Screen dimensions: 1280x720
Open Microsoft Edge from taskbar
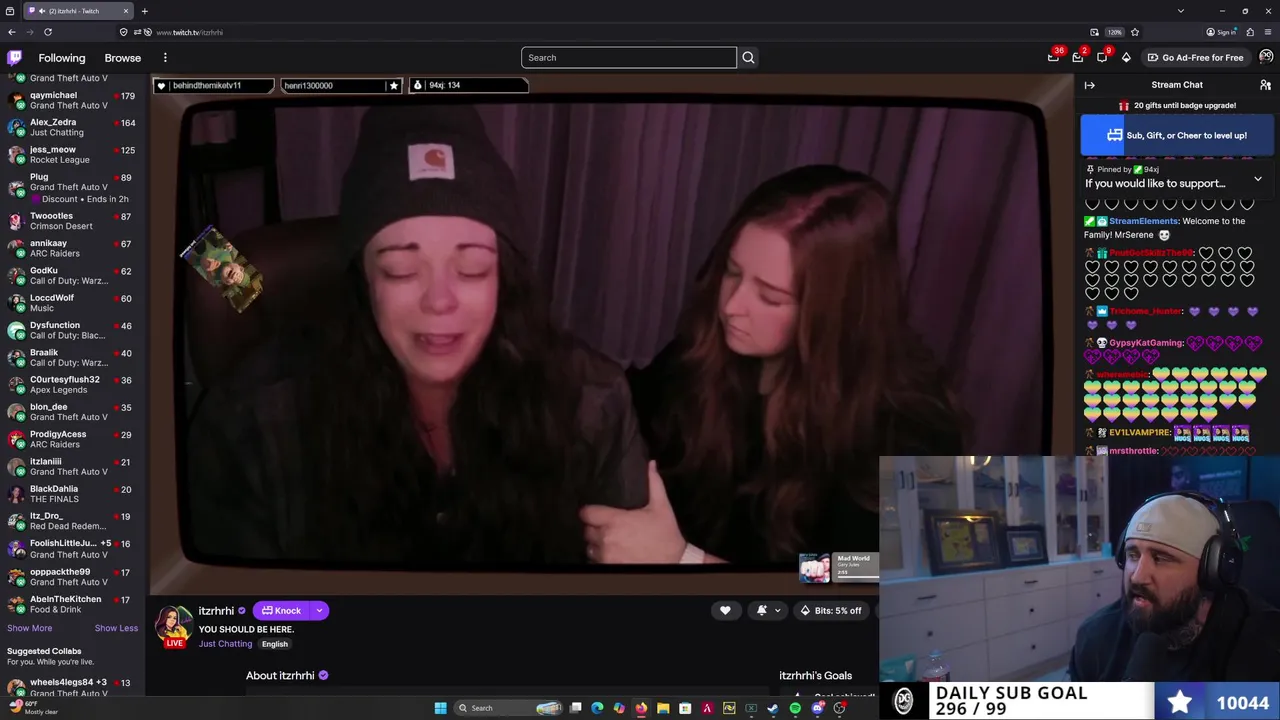(x=597, y=708)
